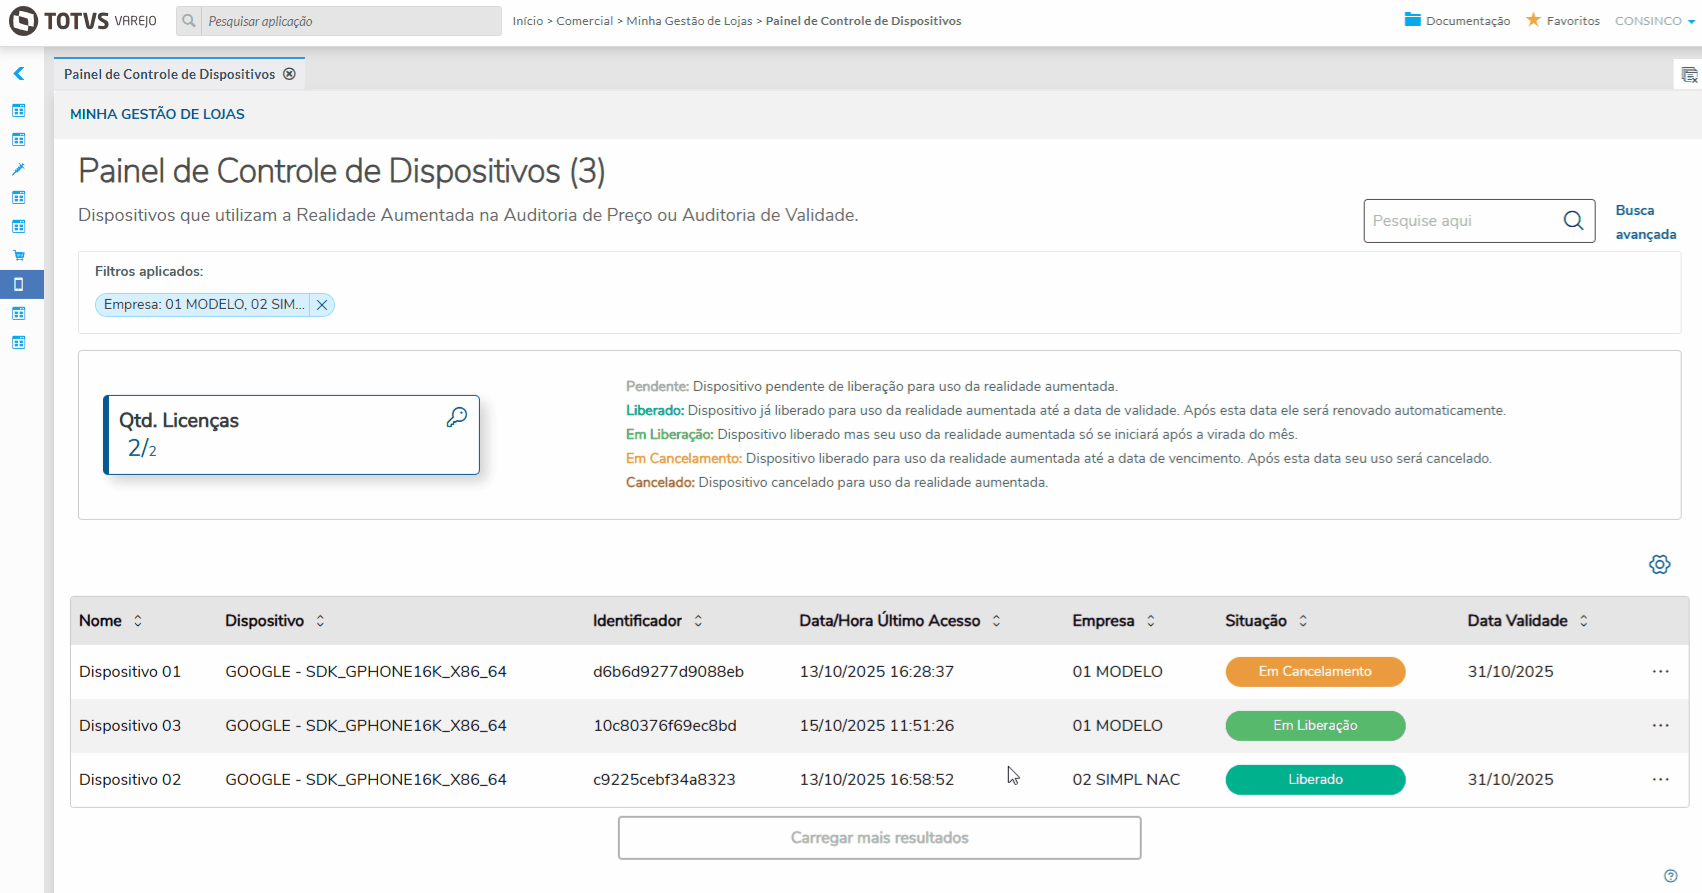
Task: Click the 02 SIMPL NAC company cell
Action: coord(1126,780)
